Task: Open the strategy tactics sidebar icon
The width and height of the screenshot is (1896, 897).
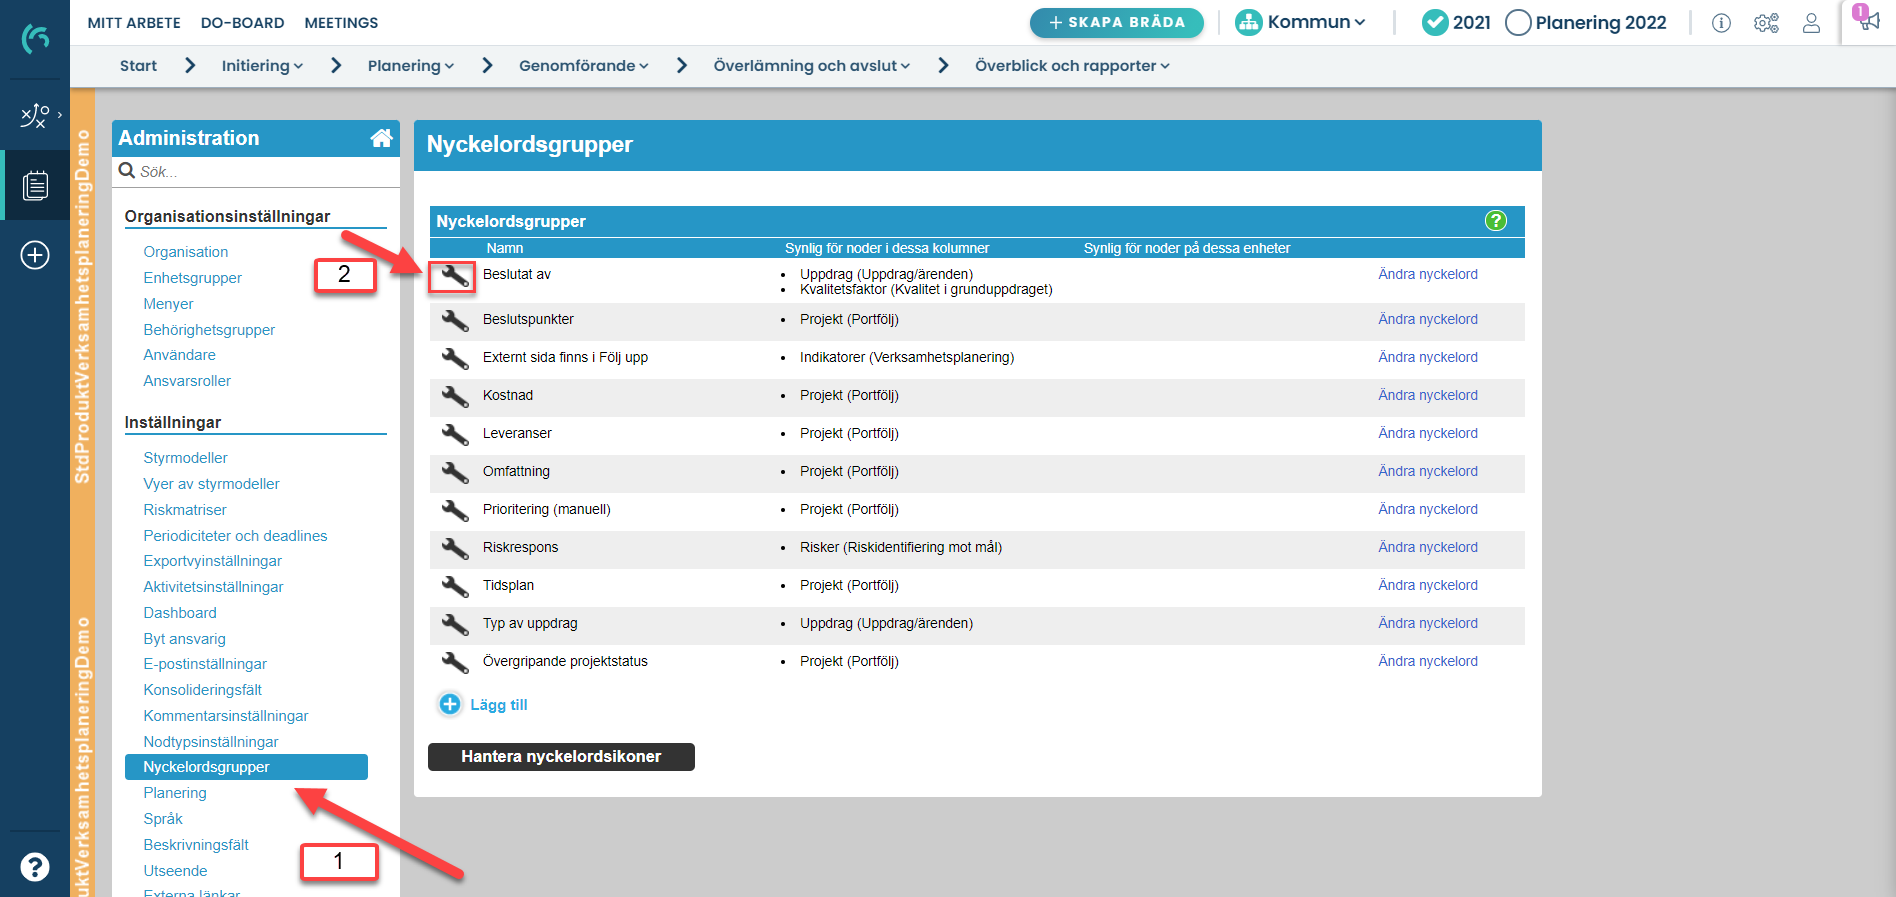Action: 35,116
